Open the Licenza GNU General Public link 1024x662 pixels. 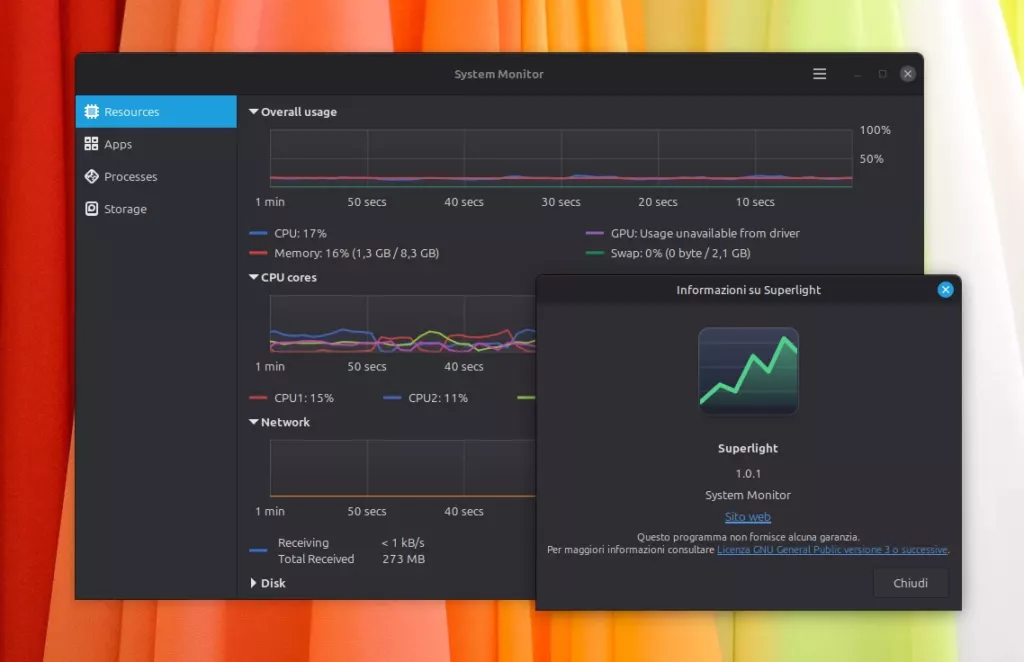tap(832, 550)
